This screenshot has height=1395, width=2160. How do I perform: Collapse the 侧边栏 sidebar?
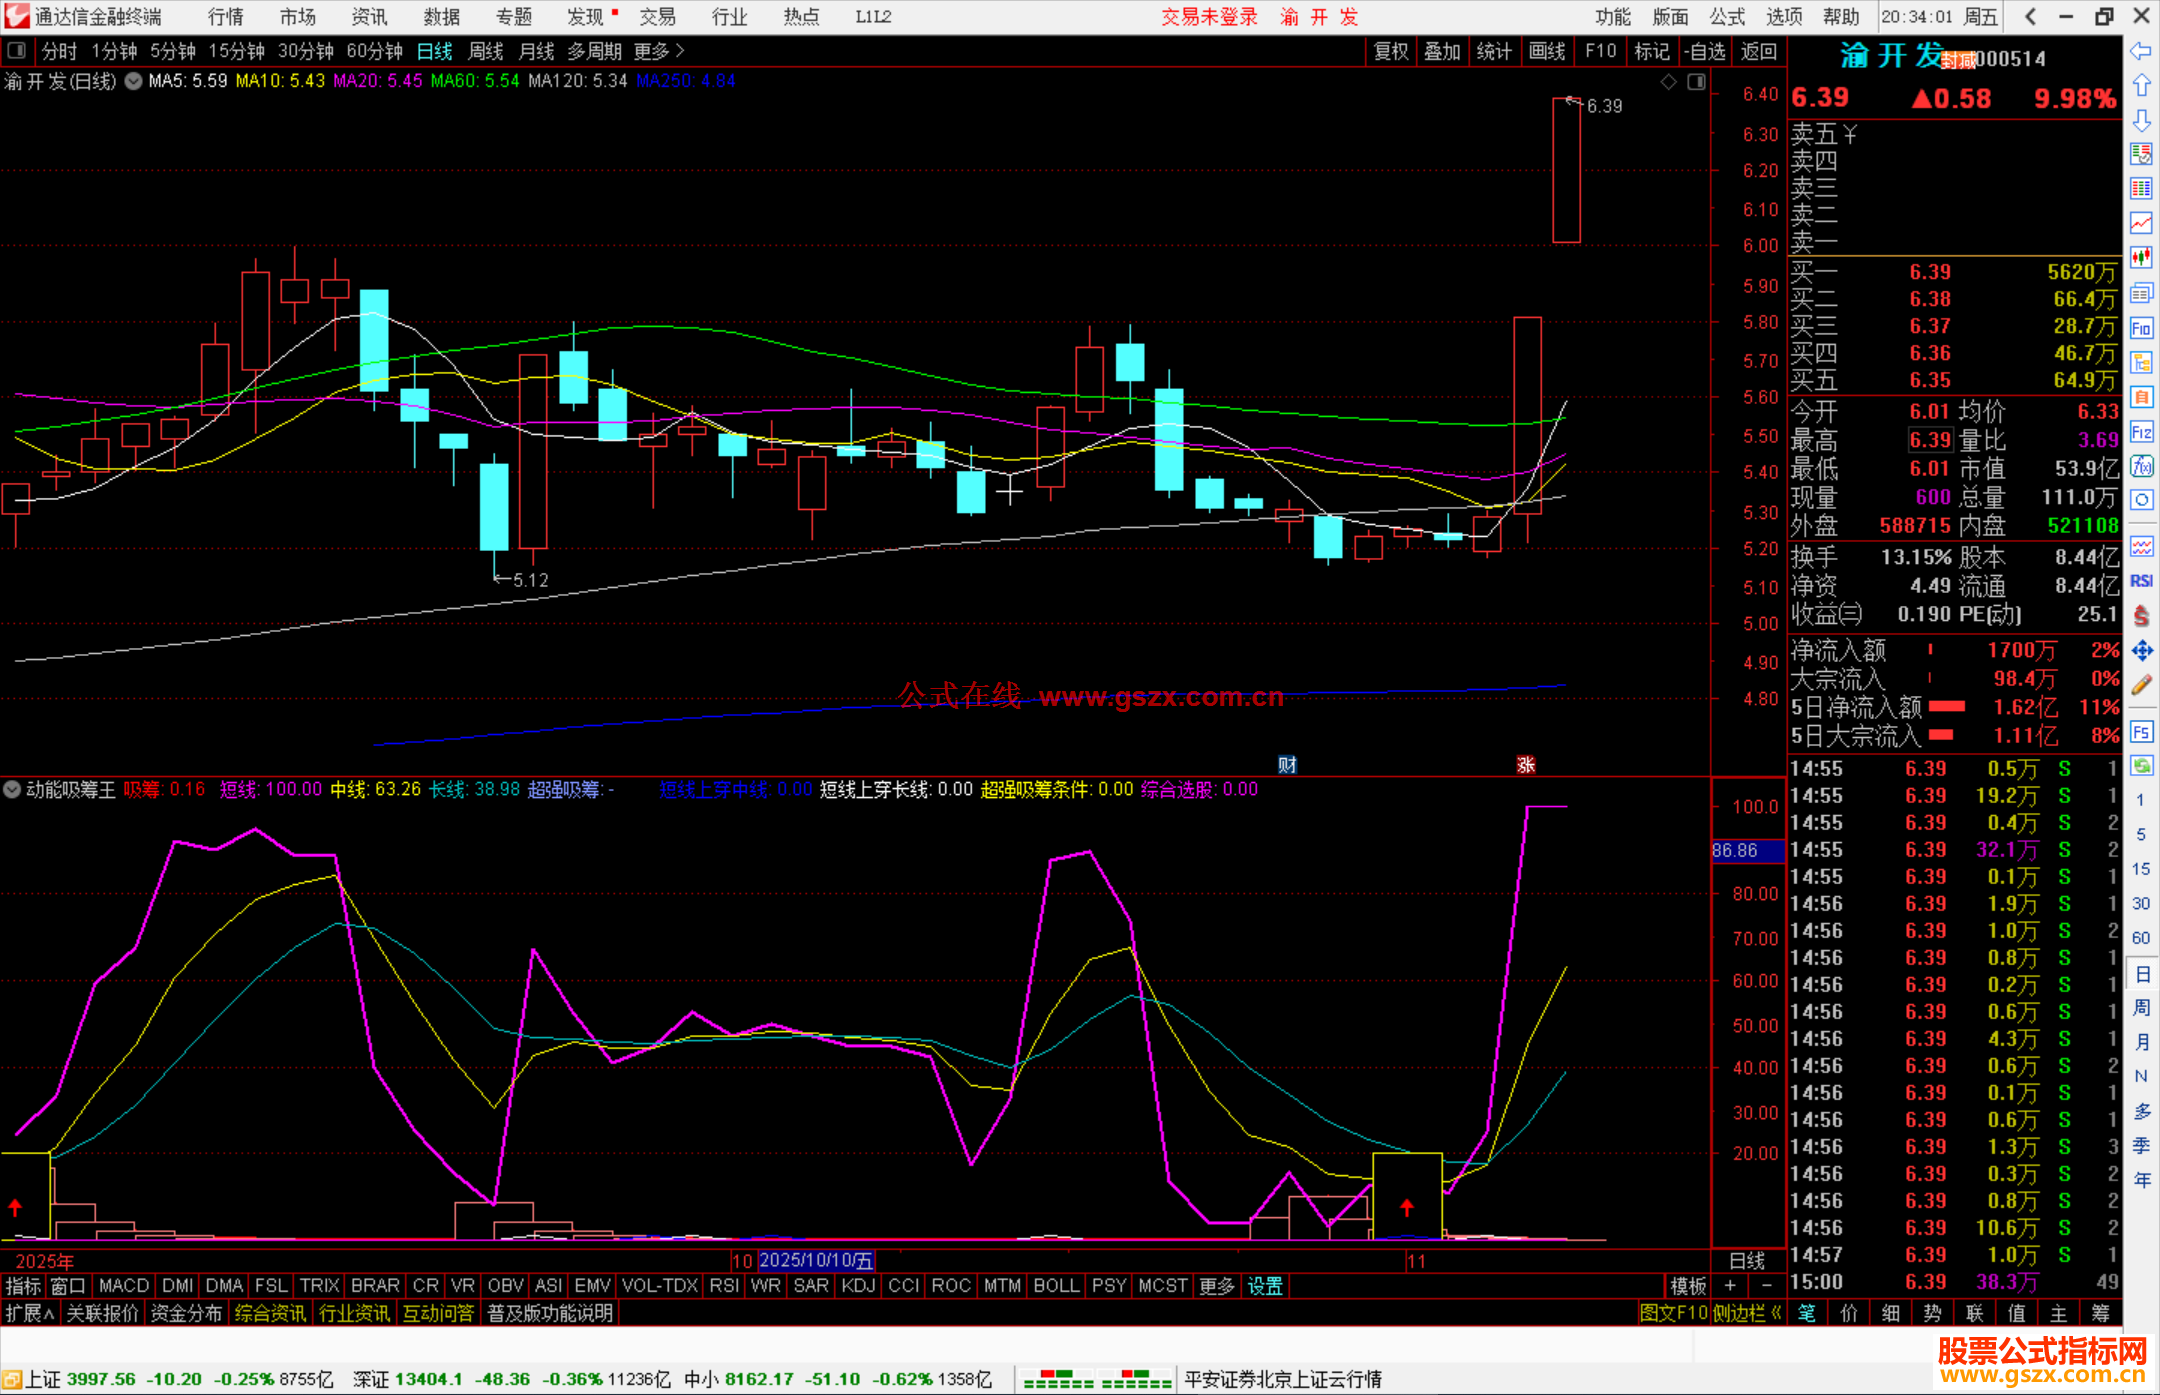click(x=1747, y=1313)
